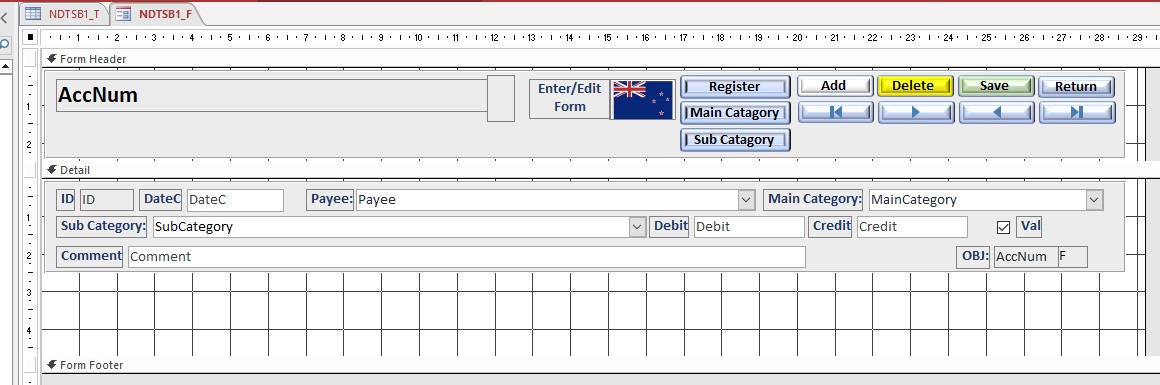This screenshot has width=1160, height=385.
Task: Click the green Save button
Action: click(x=996, y=86)
